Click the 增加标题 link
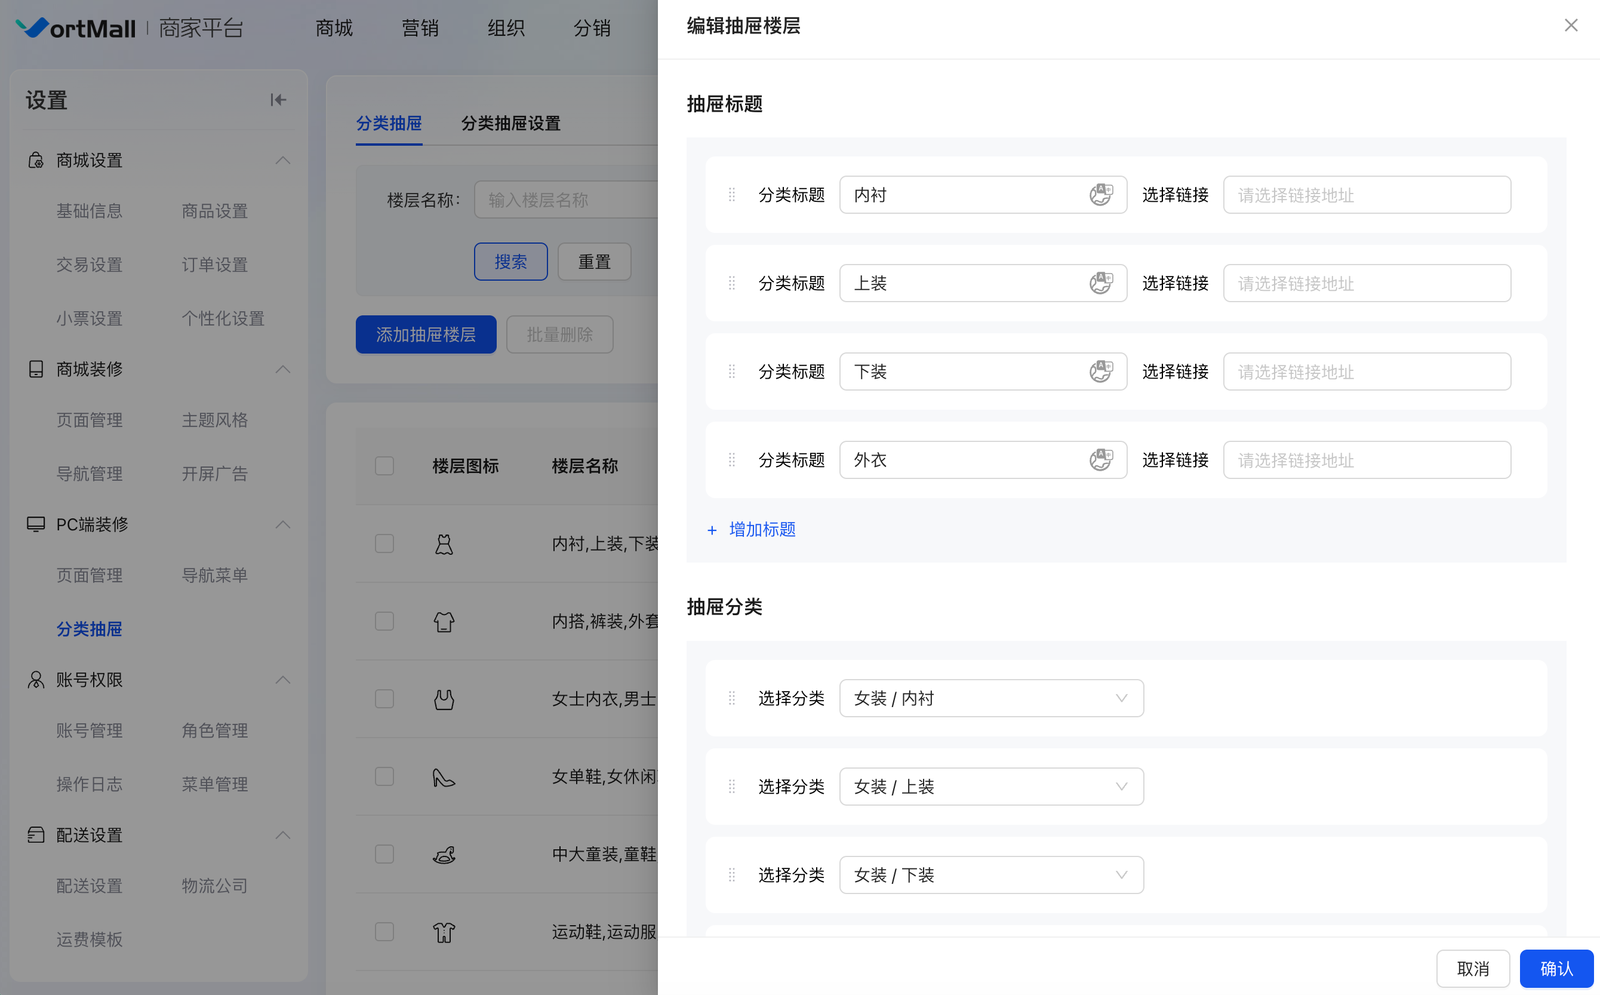The image size is (1600, 995). pyautogui.click(x=761, y=530)
